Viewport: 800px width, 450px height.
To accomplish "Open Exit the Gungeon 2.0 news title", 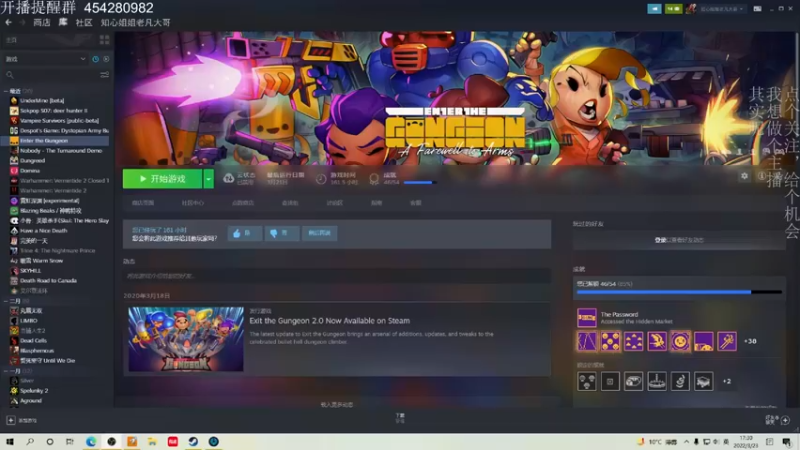I will [x=330, y=321].
